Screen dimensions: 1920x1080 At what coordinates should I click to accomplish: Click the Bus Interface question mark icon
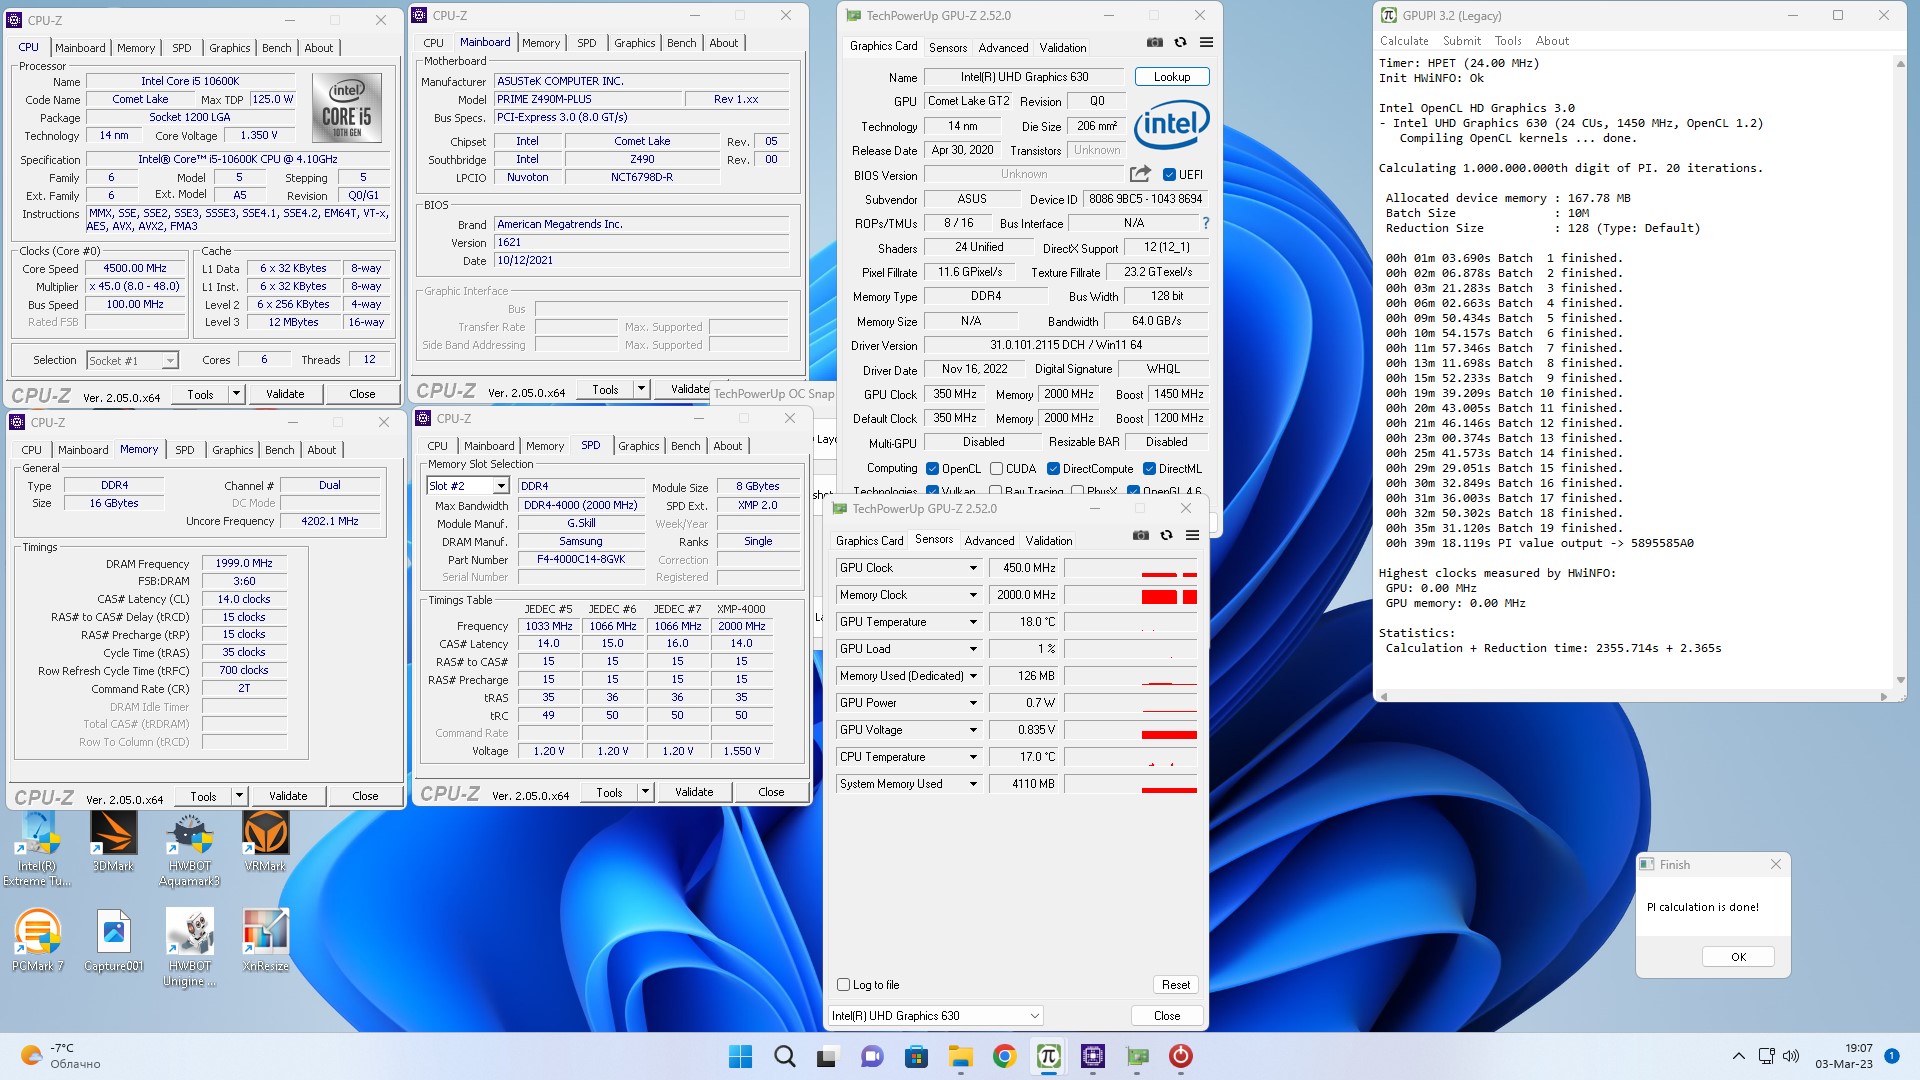1205,223
